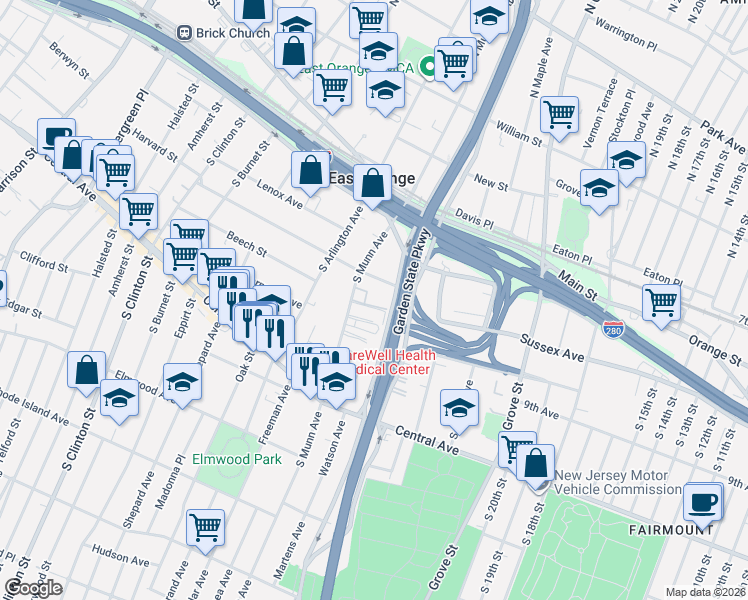Click the Watson Ave street label

[x=332, y=448]
